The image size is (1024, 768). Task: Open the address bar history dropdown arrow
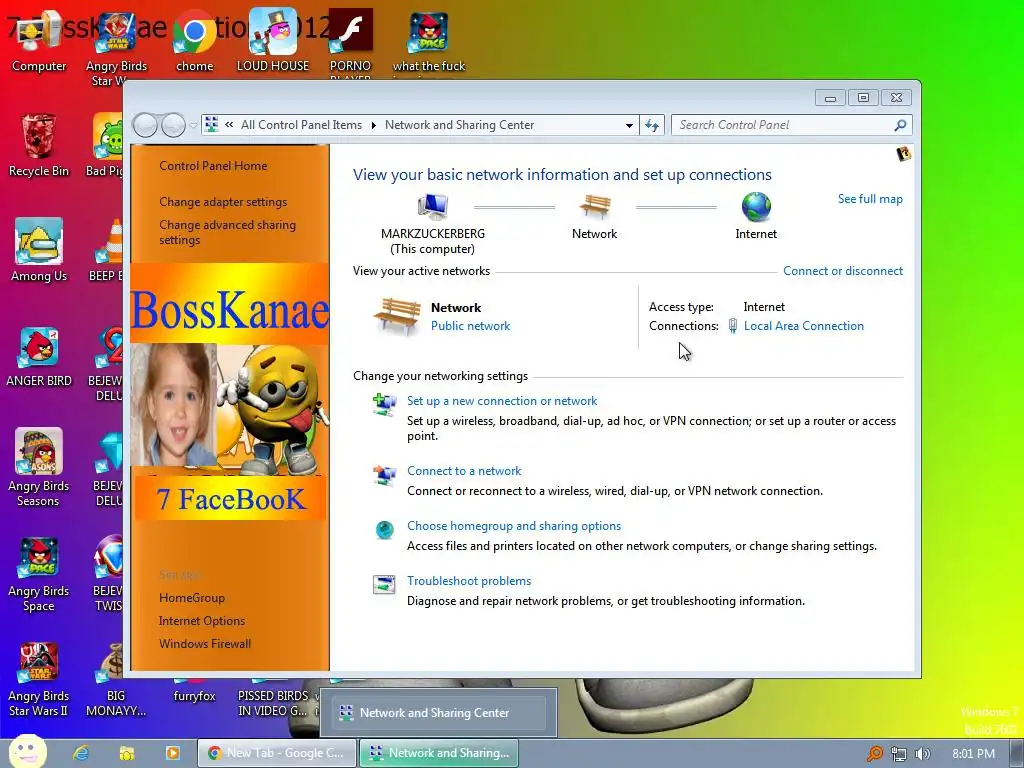(x=629, y=125)
